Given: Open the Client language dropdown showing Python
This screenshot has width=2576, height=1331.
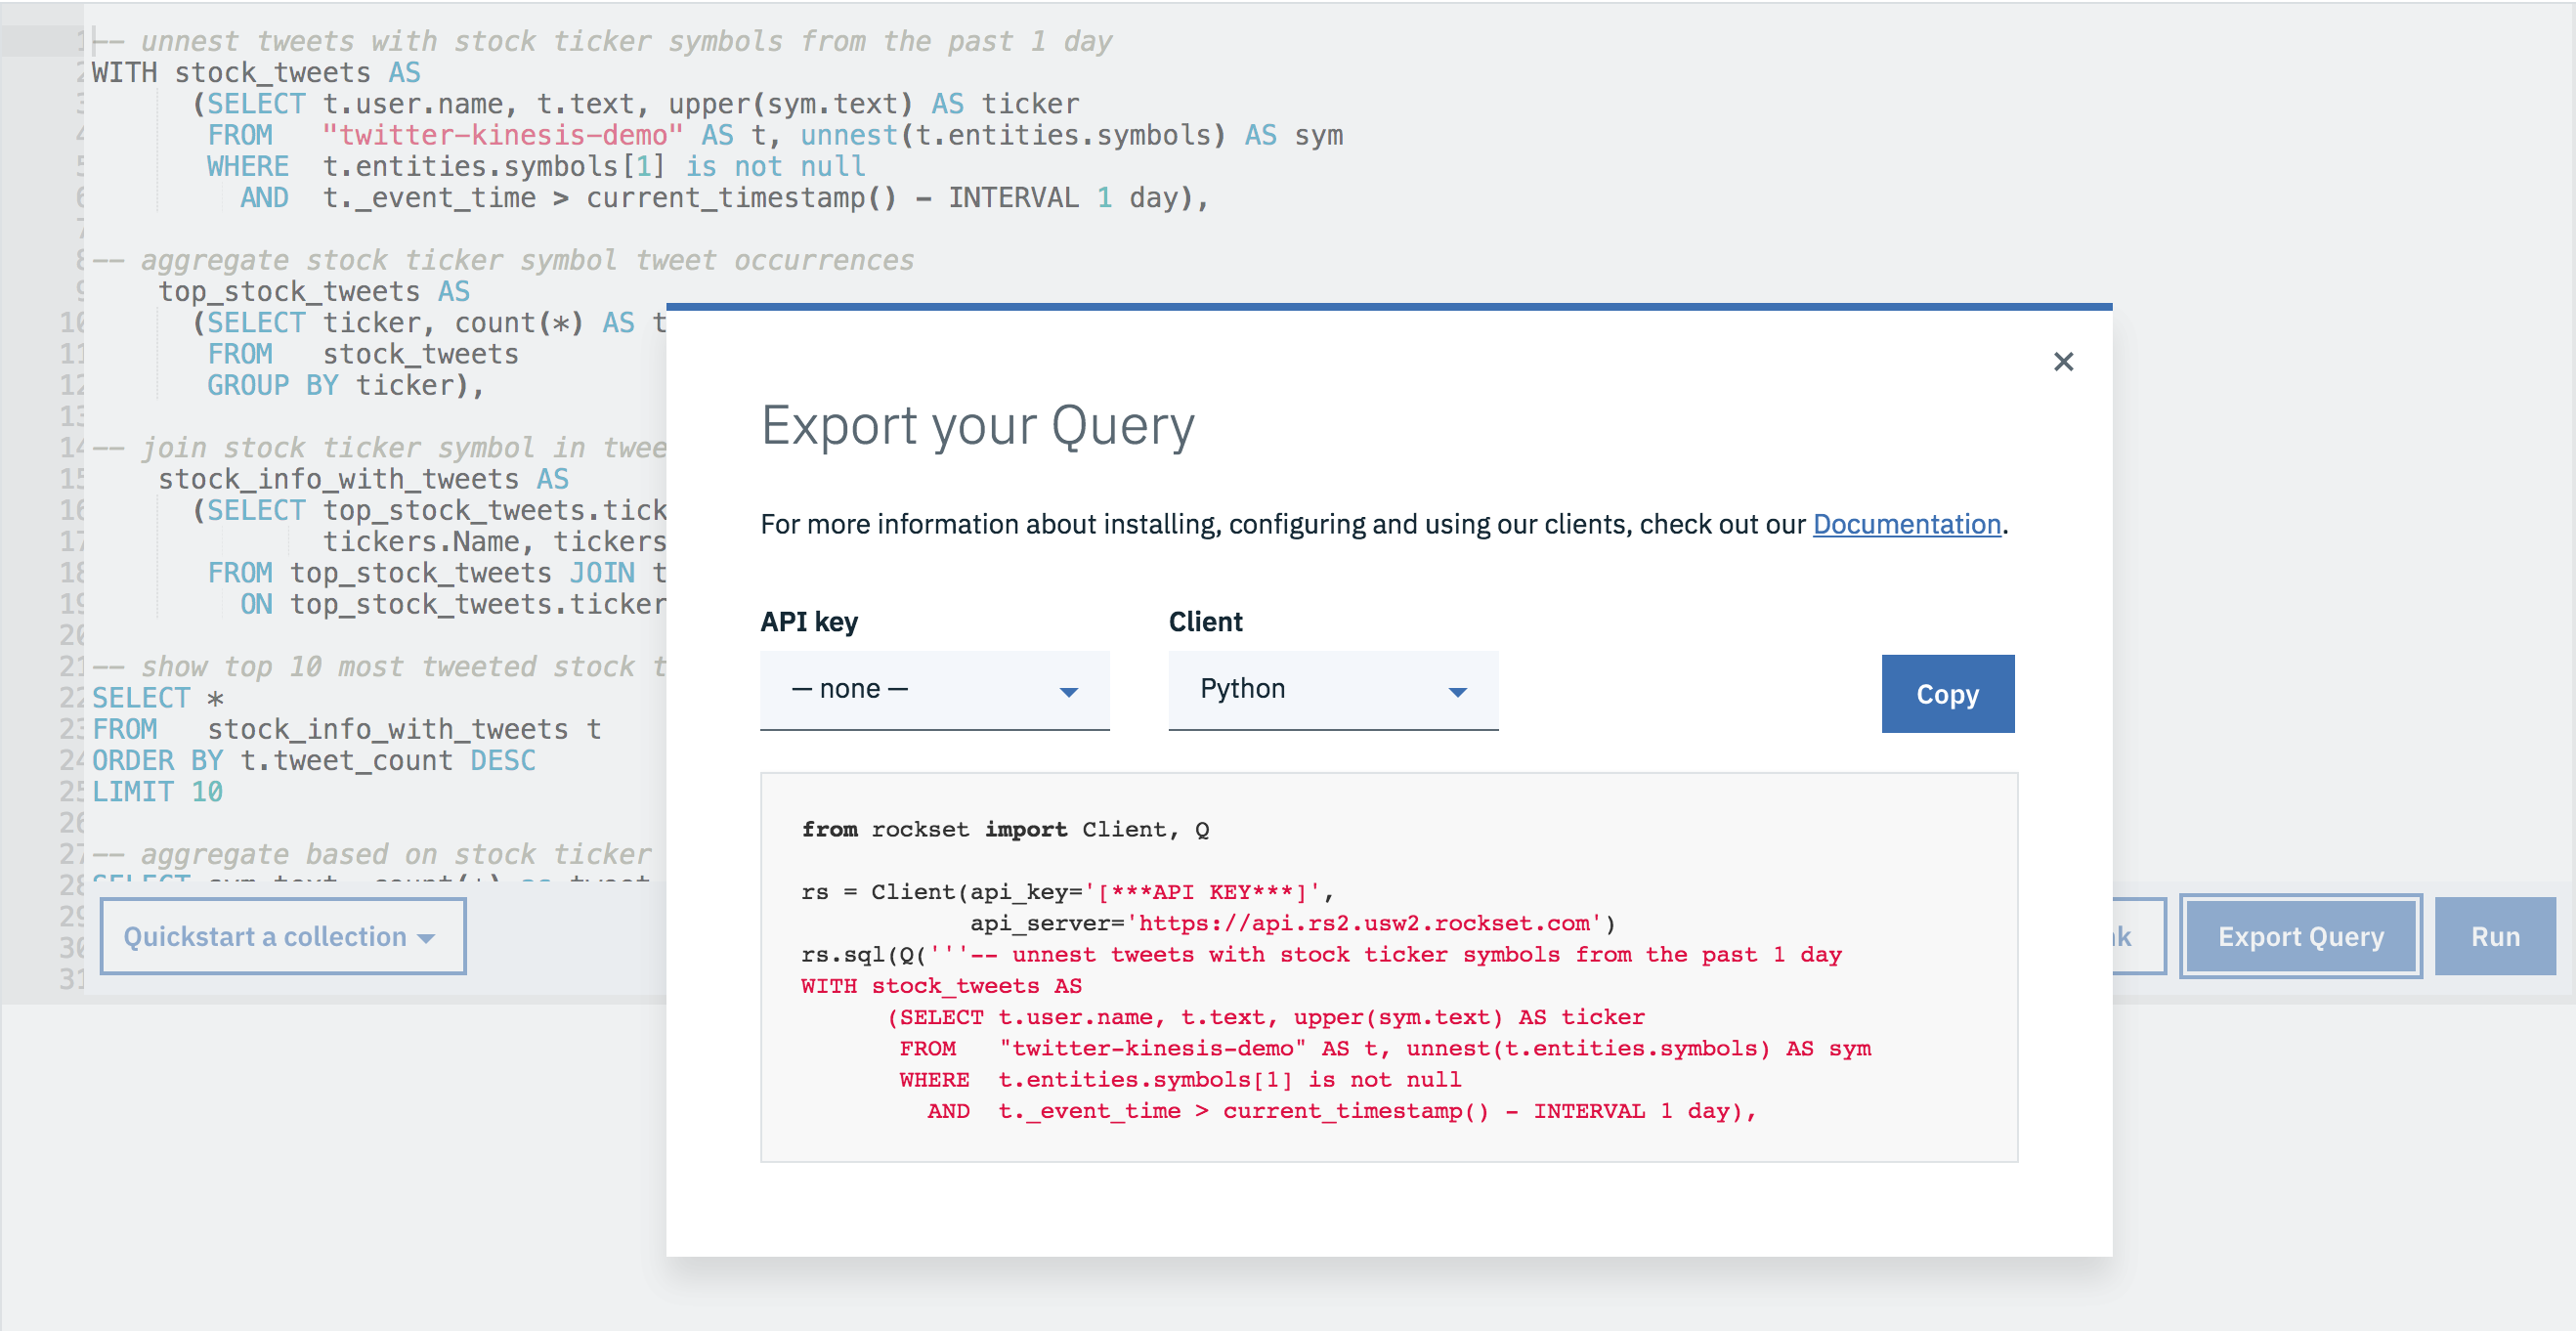Looking at the screenshot, I should tap(1332, 690).
